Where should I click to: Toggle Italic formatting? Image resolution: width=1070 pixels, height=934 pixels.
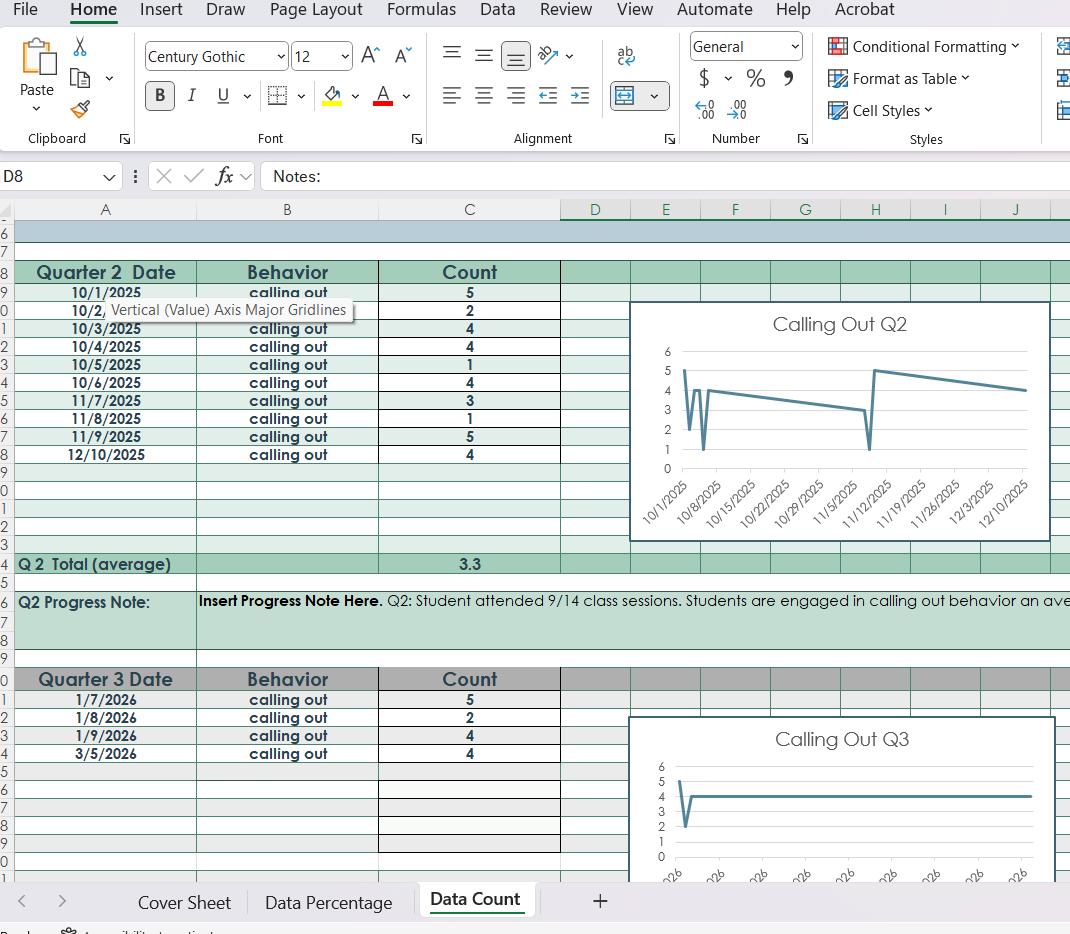tap(192, 95)
